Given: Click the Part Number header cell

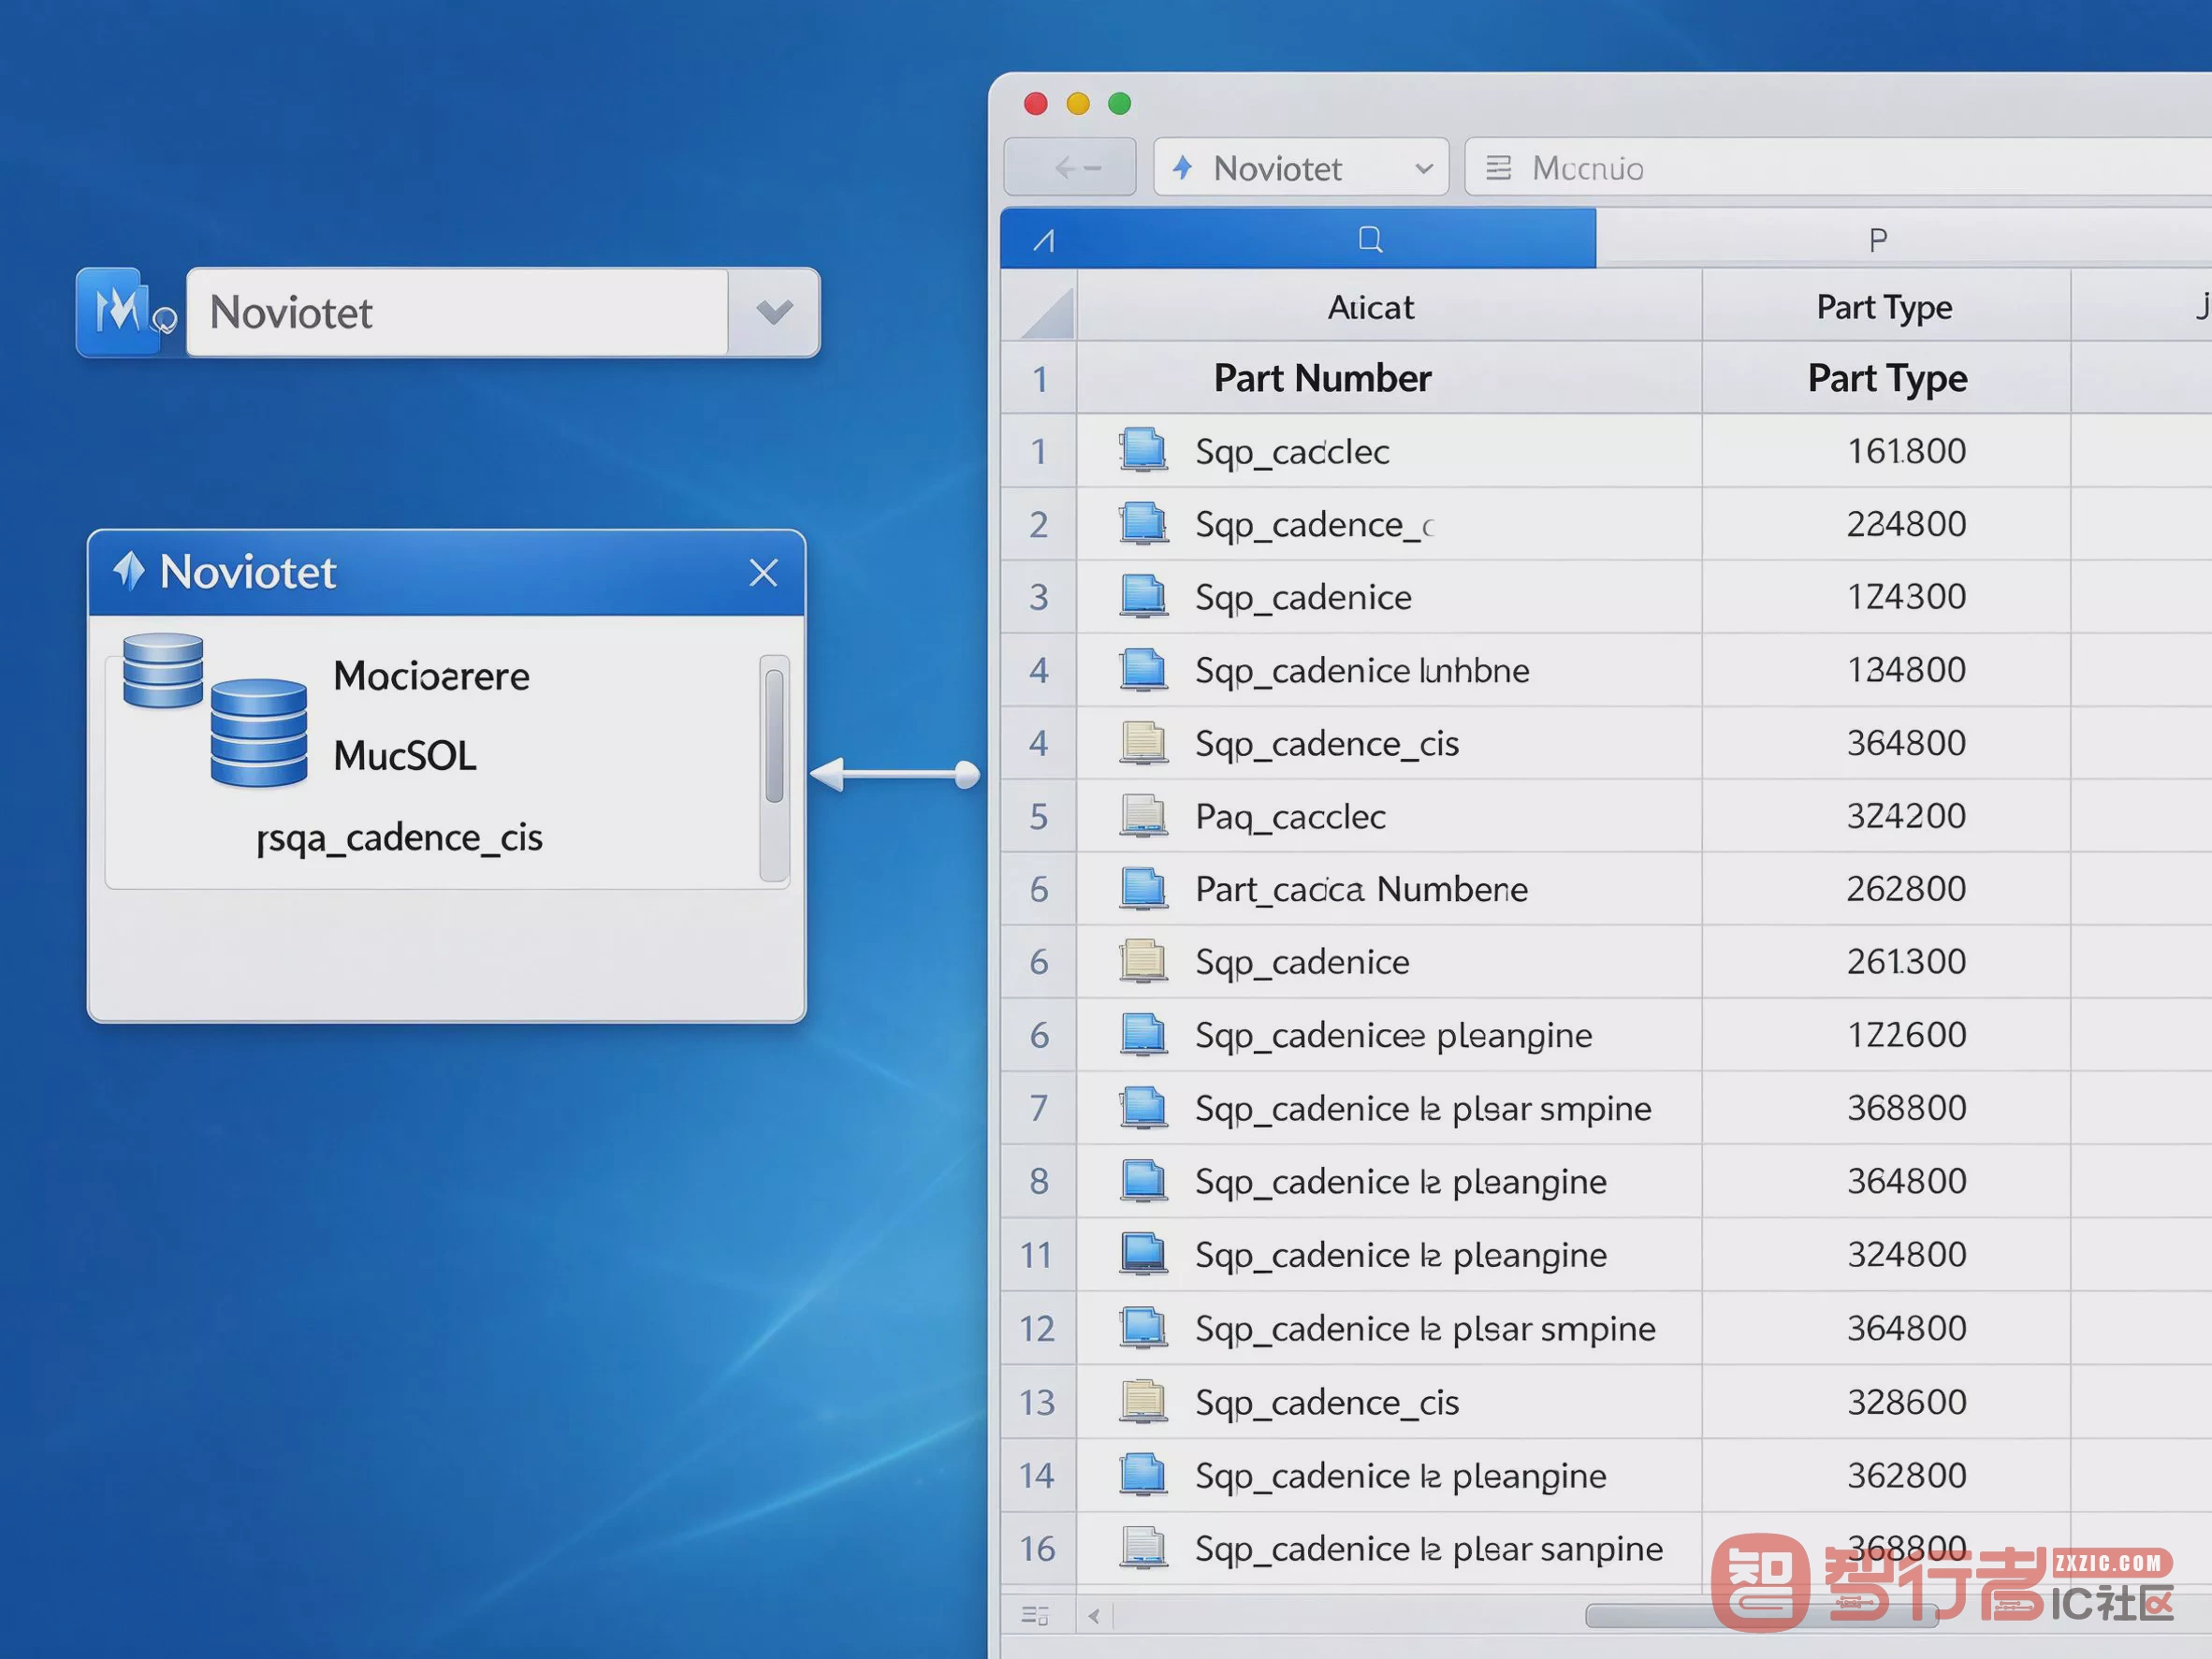Looking at the screenshot, I should coord(1389,378).
